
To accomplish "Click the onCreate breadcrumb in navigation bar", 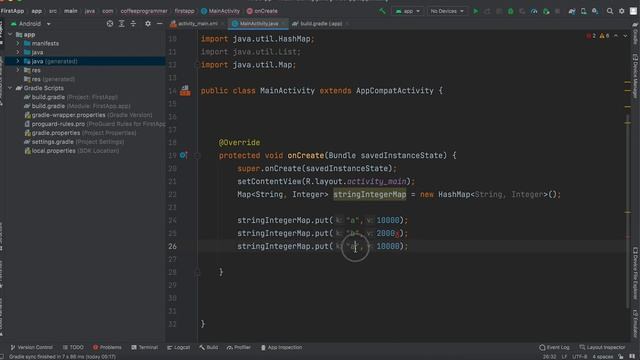I will (262, 11).
